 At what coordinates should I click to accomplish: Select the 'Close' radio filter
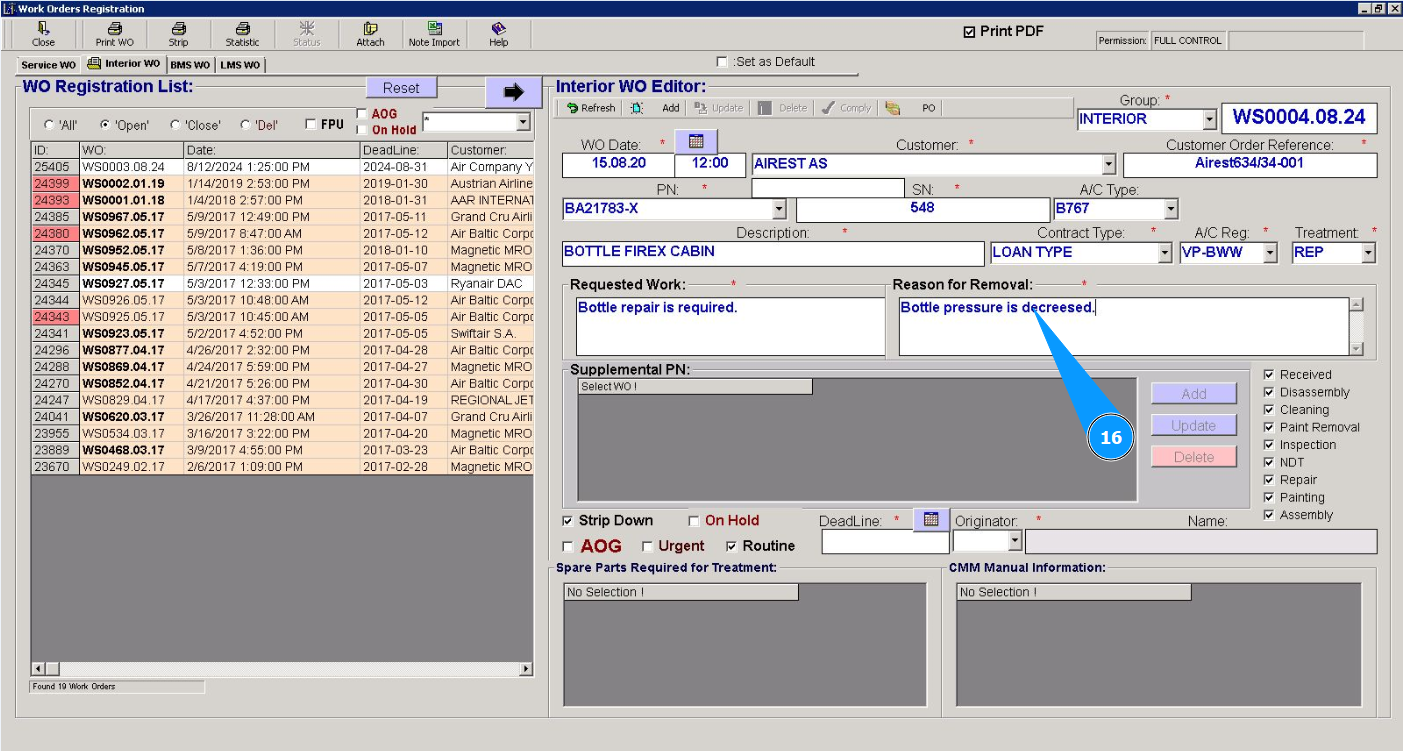176,125
